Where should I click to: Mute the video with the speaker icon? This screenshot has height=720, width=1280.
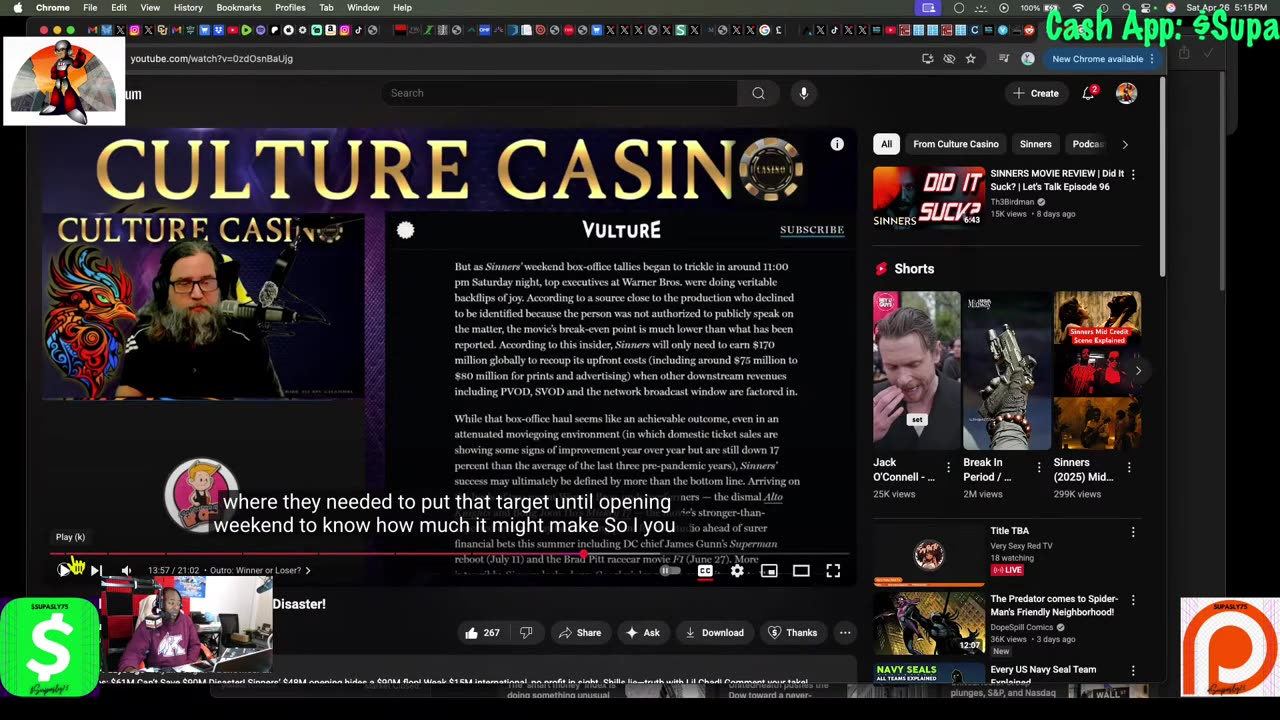coord(126,570)
